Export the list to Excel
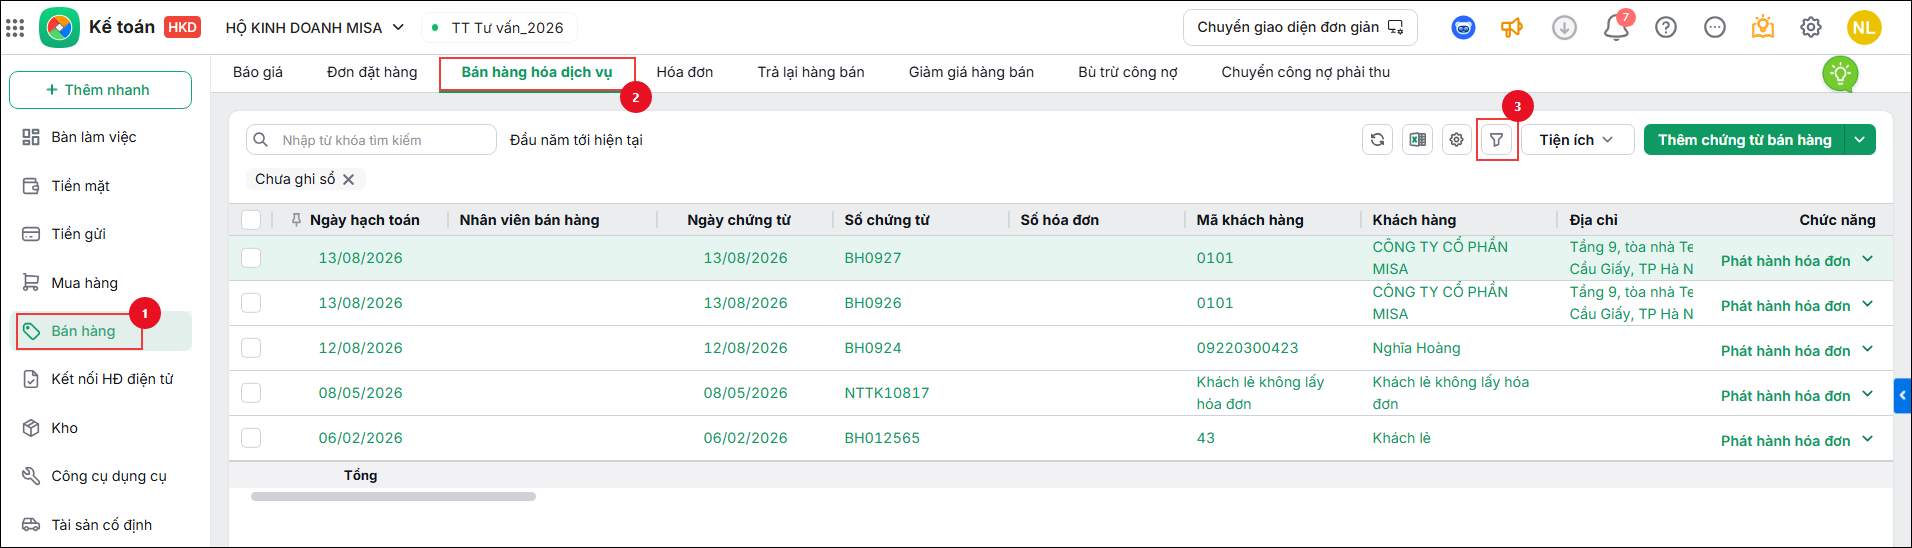The image size is (1912, 548). 1417,140
